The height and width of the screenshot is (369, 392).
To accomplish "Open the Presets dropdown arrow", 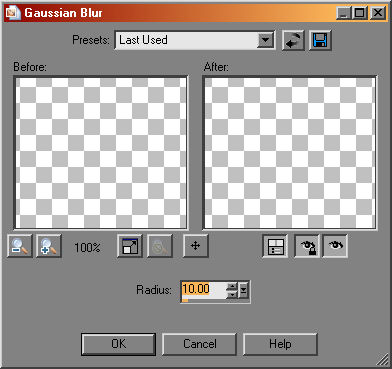I will click(x=266, y=40).
